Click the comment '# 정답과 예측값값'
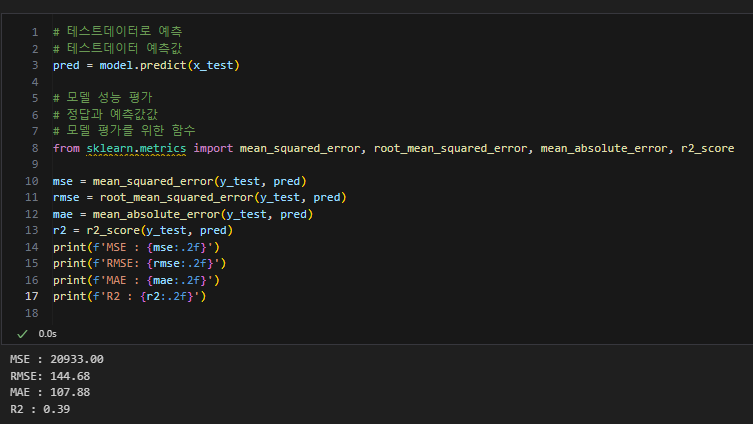Screen dimensions: 753x424 [105, 115]
